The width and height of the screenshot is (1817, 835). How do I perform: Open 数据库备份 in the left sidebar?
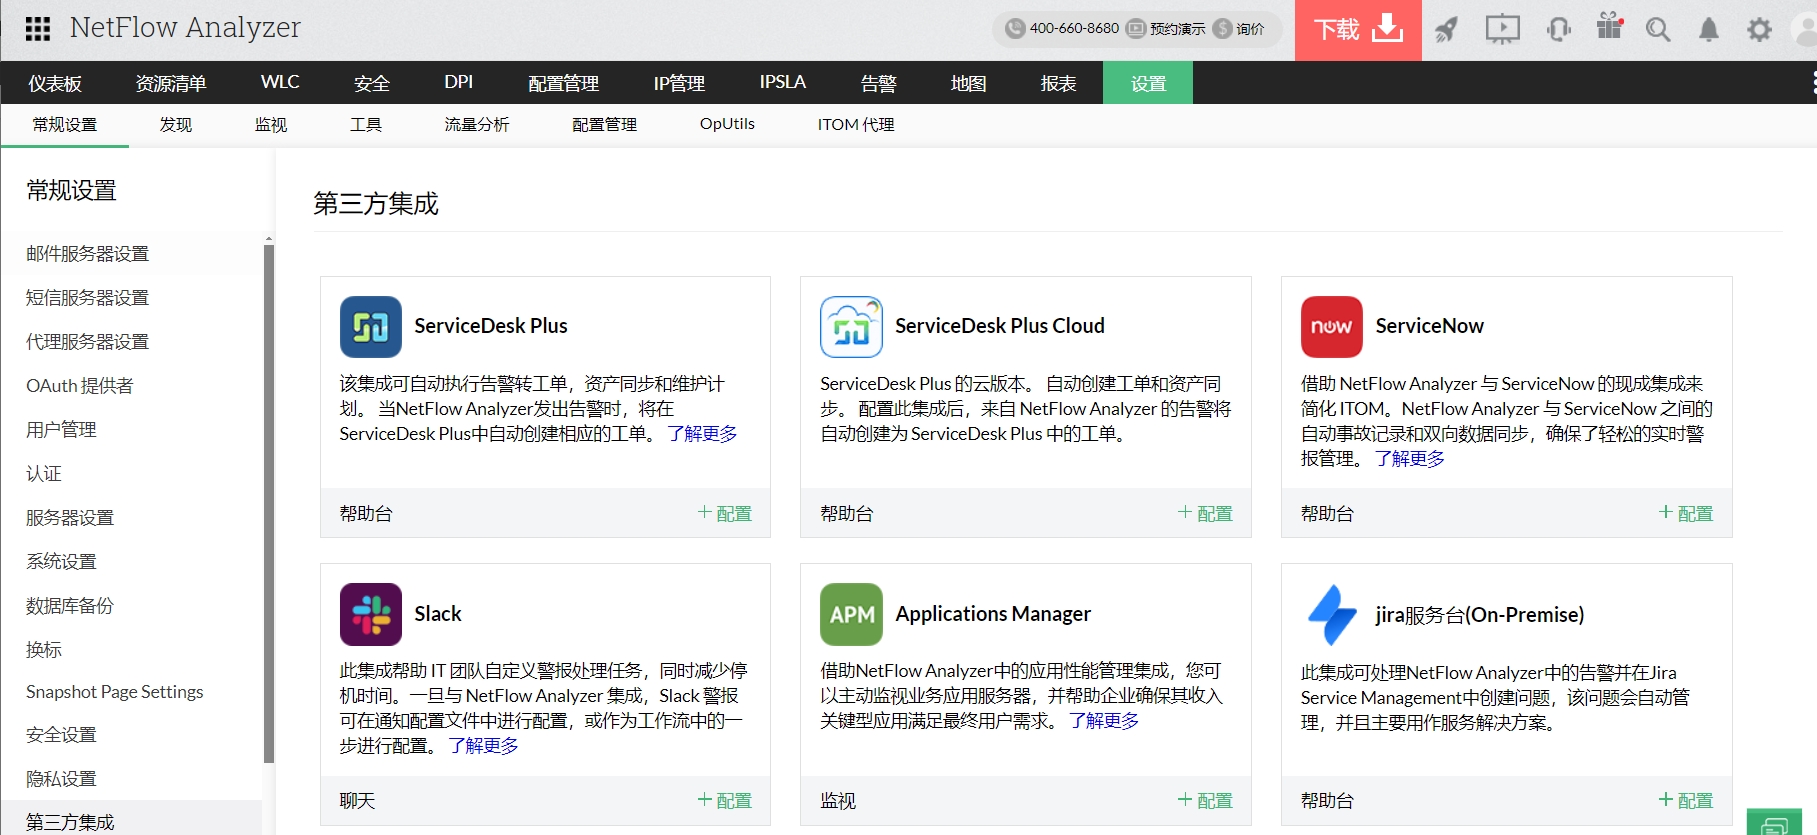click(70, 606)
